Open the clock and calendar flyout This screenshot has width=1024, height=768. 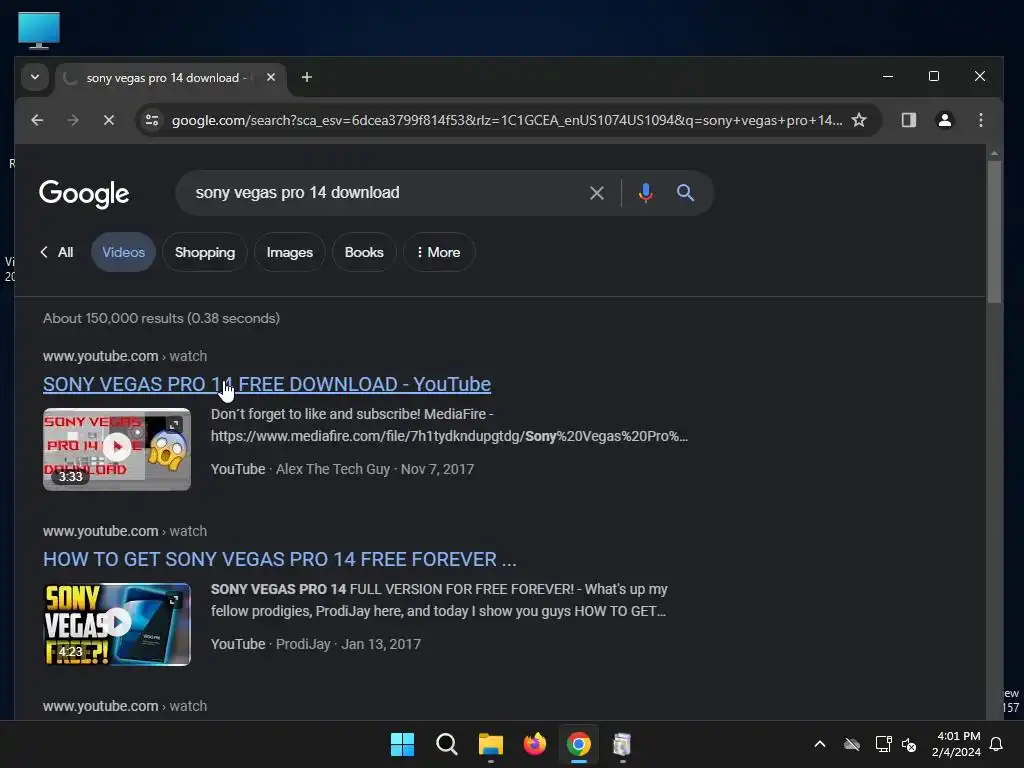click(956, 744)
